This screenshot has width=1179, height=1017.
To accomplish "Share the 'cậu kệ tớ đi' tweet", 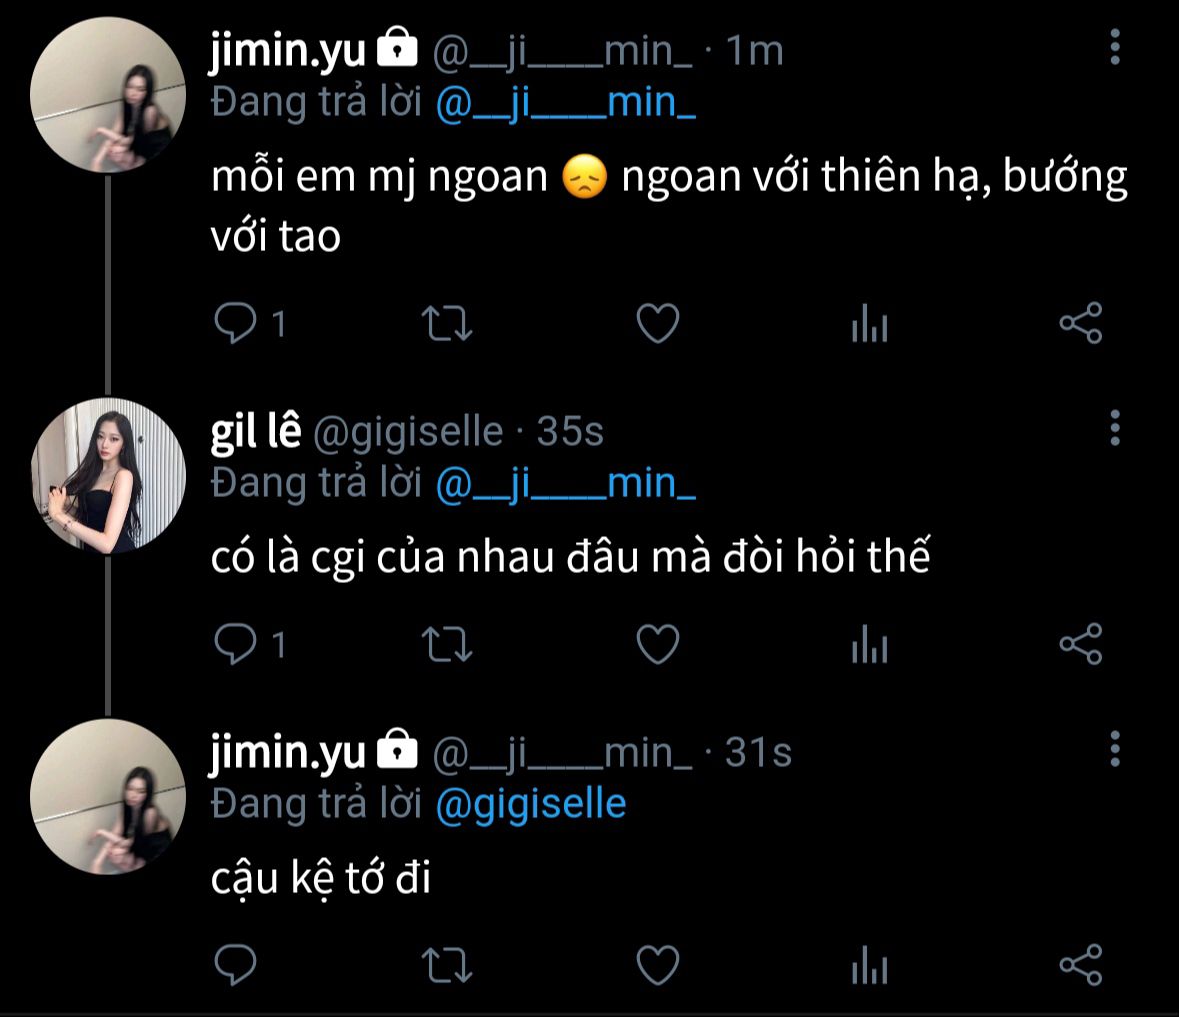I will (x=1080, y=965).
